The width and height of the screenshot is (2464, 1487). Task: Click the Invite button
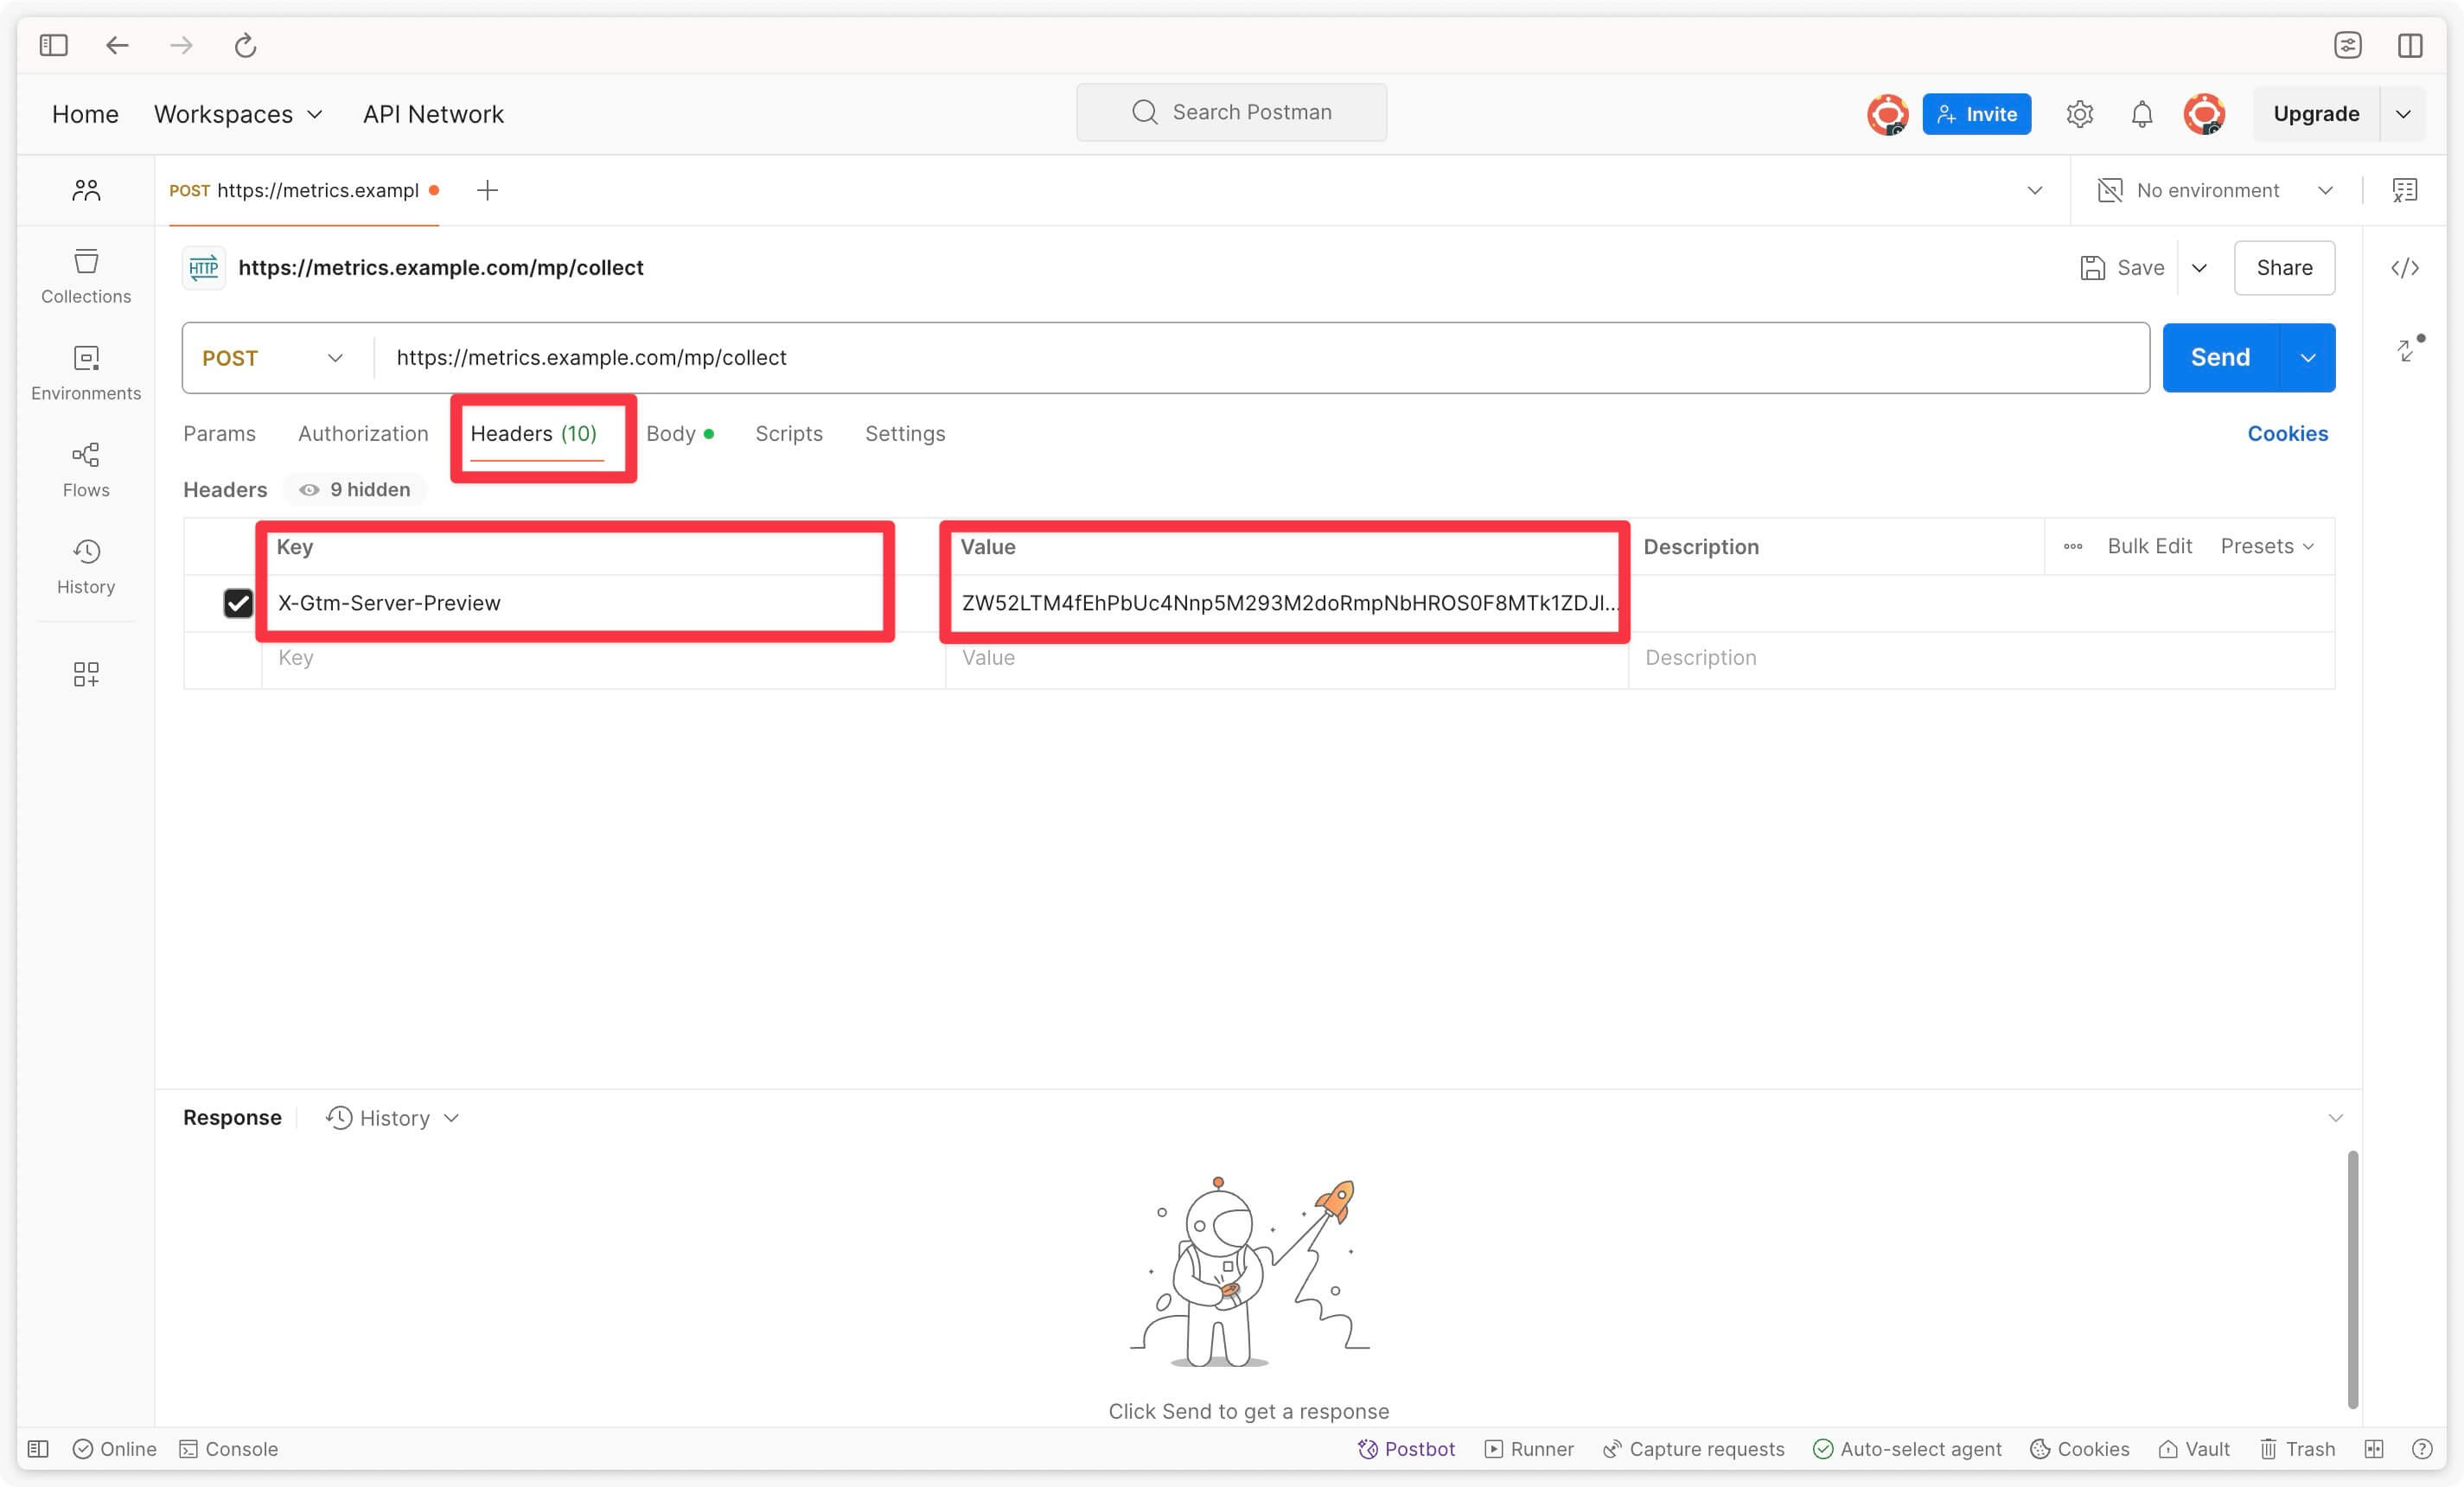tap(1976, 114)
